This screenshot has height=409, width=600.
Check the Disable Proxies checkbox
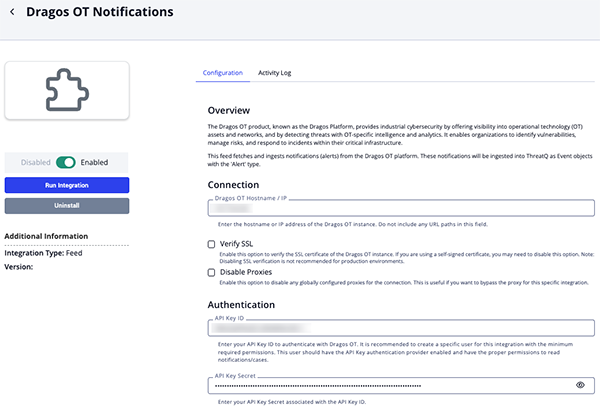pyautogui.click(x=211, y=272)
